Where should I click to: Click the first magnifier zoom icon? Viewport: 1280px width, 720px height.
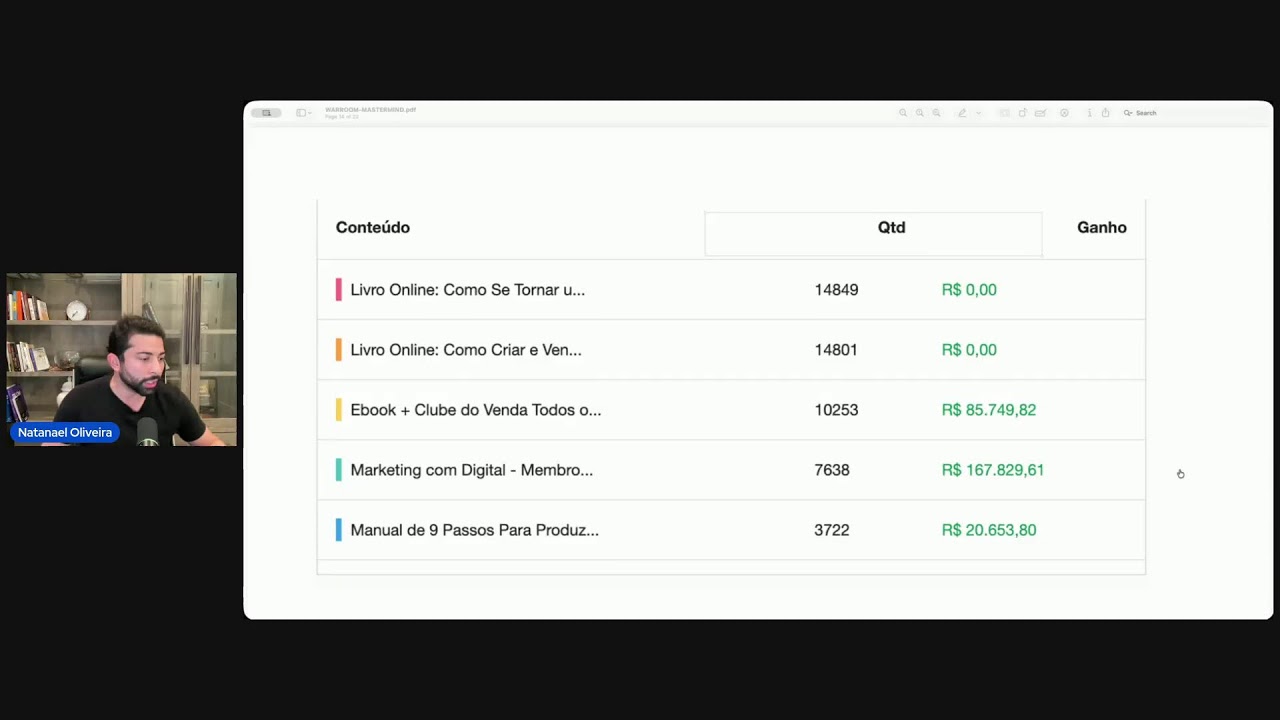coord(903,113)
